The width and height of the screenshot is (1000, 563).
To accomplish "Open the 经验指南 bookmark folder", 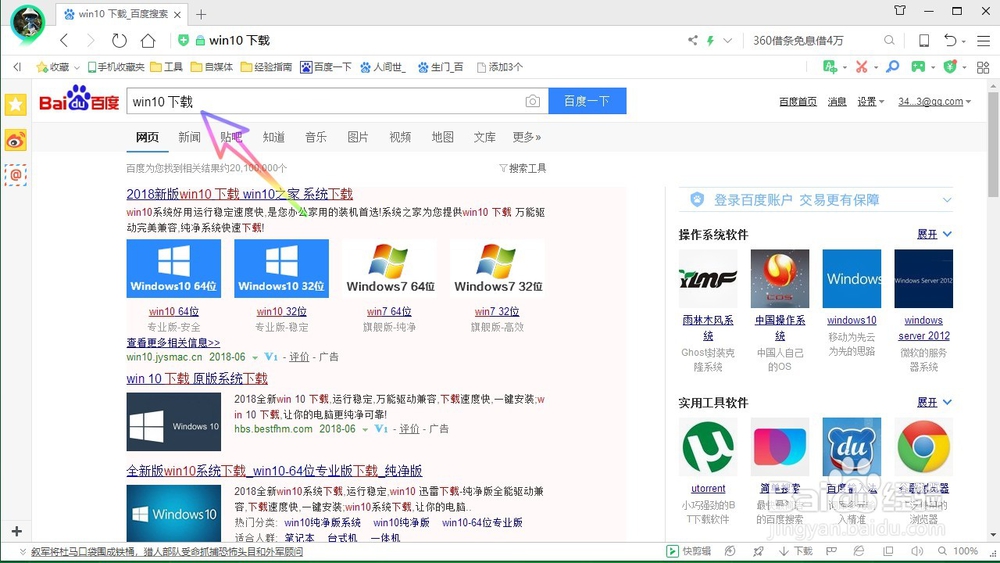I will [266, 67].
